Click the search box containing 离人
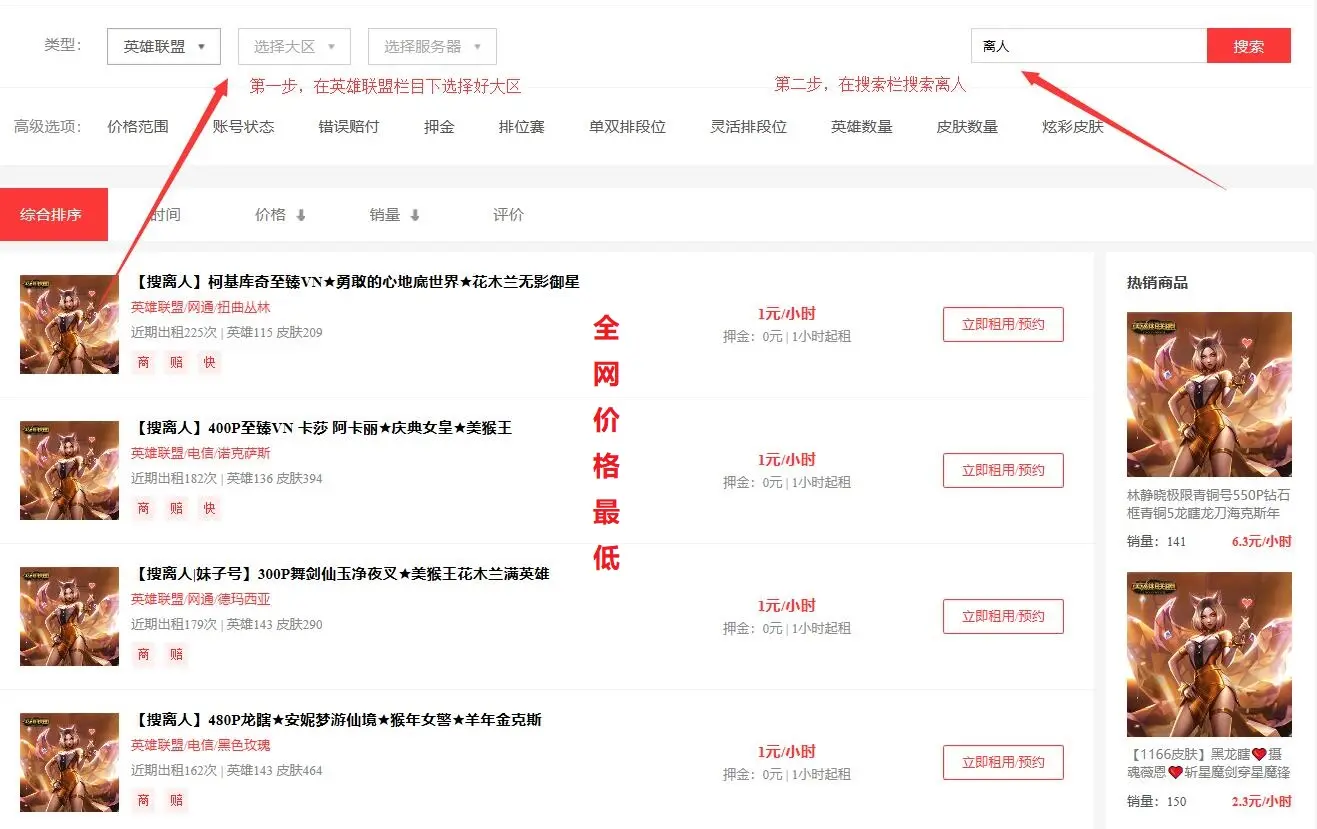The height and width of the screenshot is (829, 1317). 1089,46
